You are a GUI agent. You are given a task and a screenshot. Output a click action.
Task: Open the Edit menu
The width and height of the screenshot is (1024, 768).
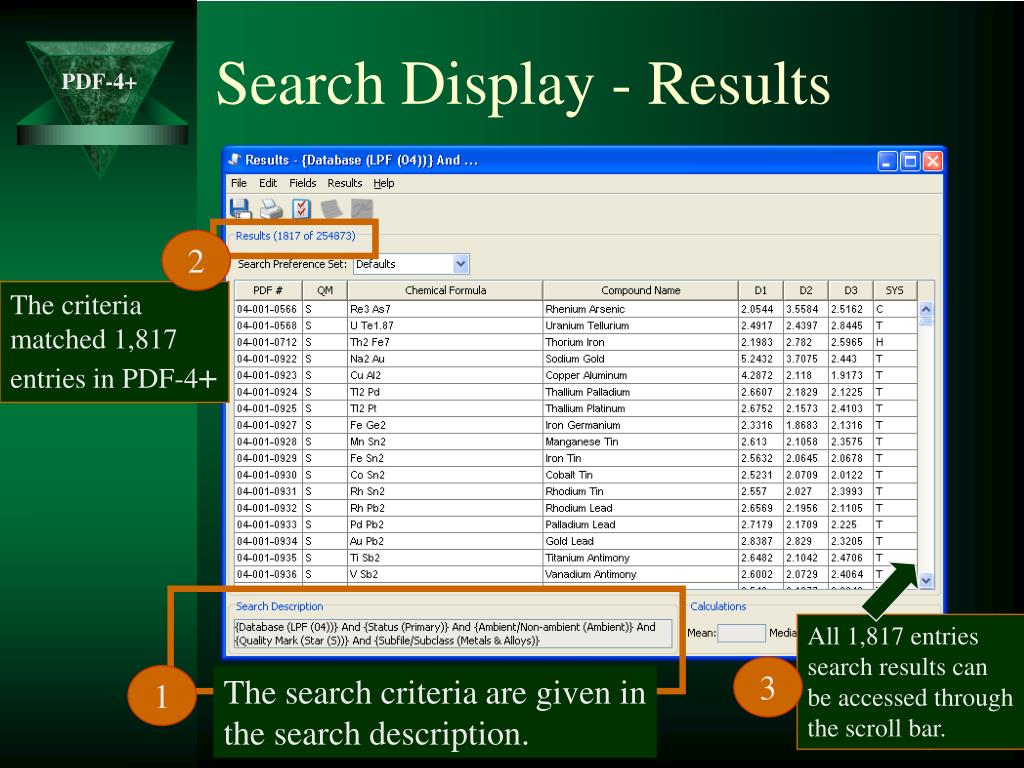(x=268, y=184)
